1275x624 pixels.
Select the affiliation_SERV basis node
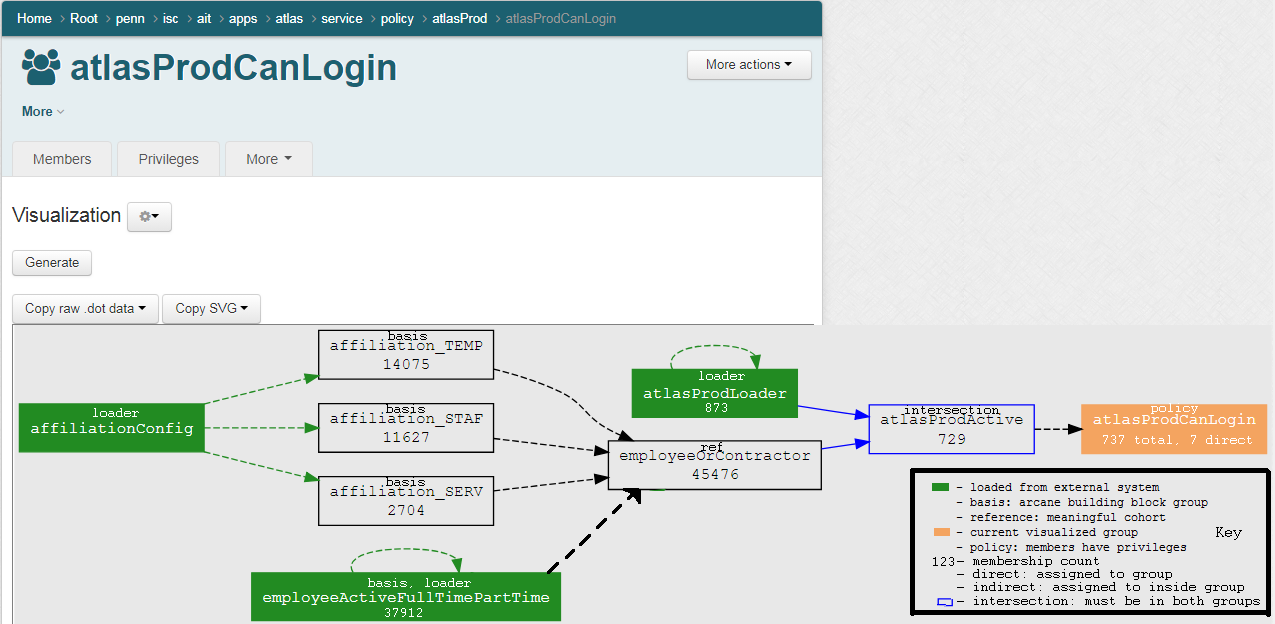tap(406, 500)
